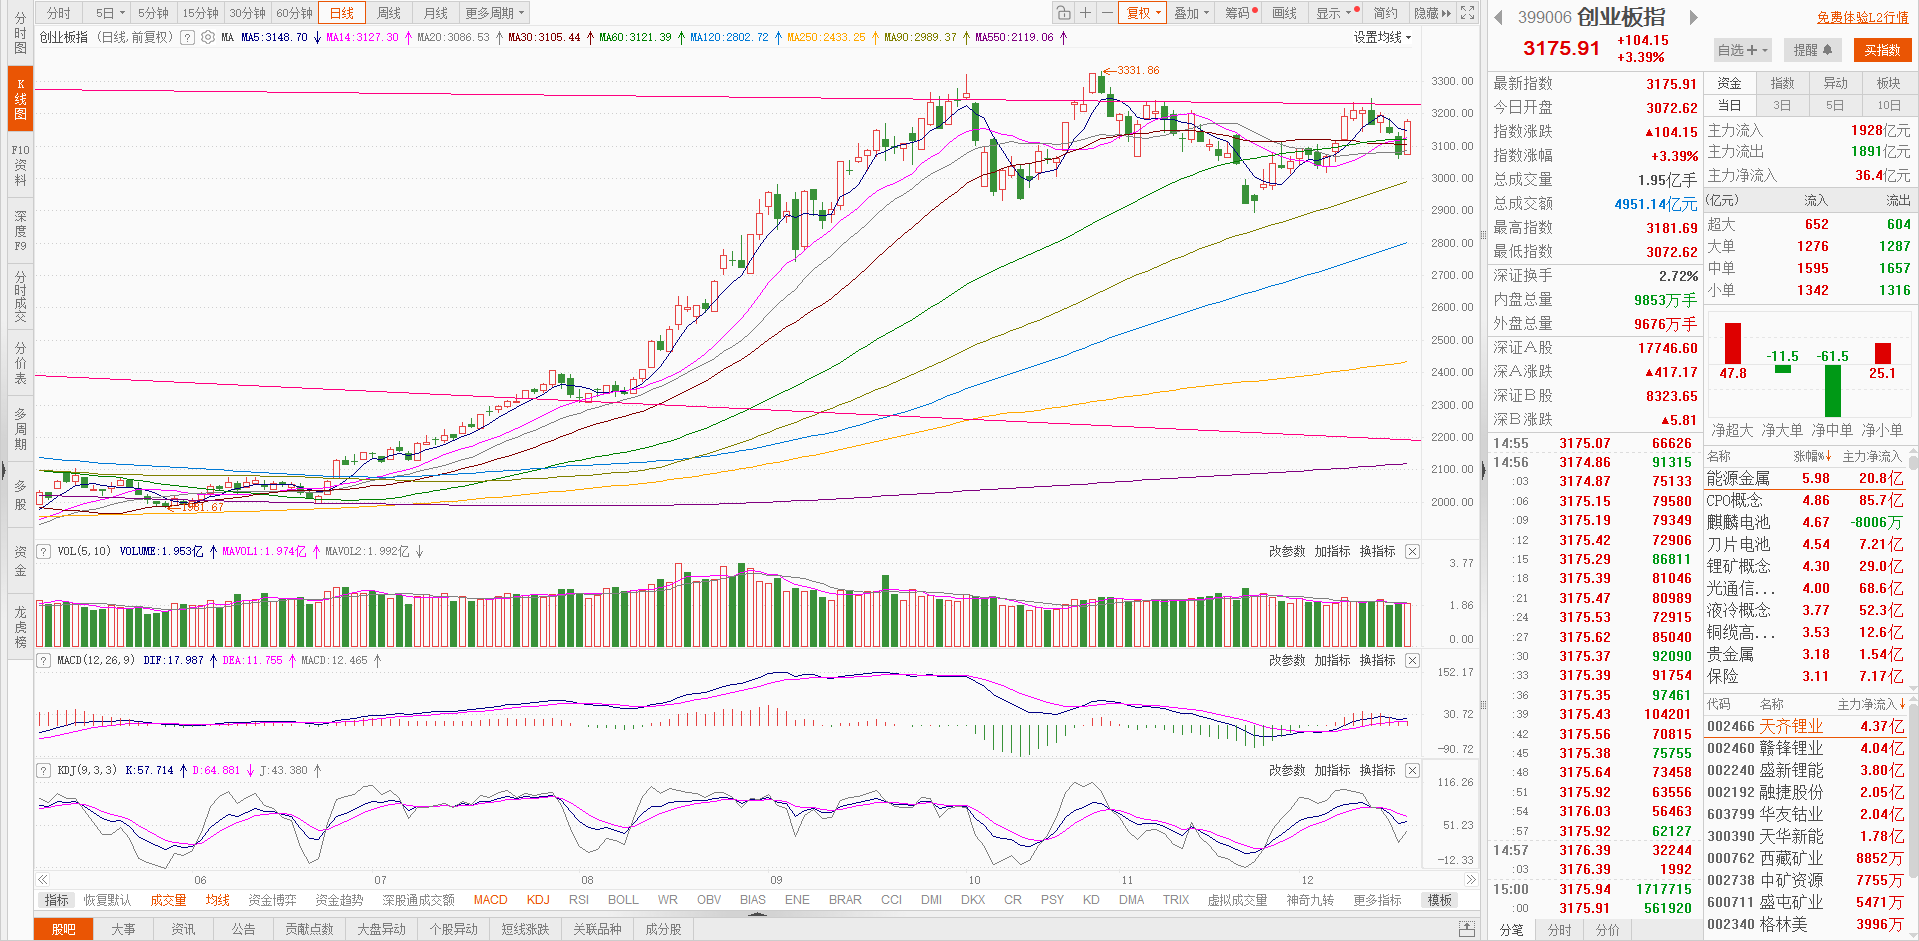Select the 资讯 bottom tab
Image resolution: width=1919 pixels, height=941 pixels.
(183, 929)
